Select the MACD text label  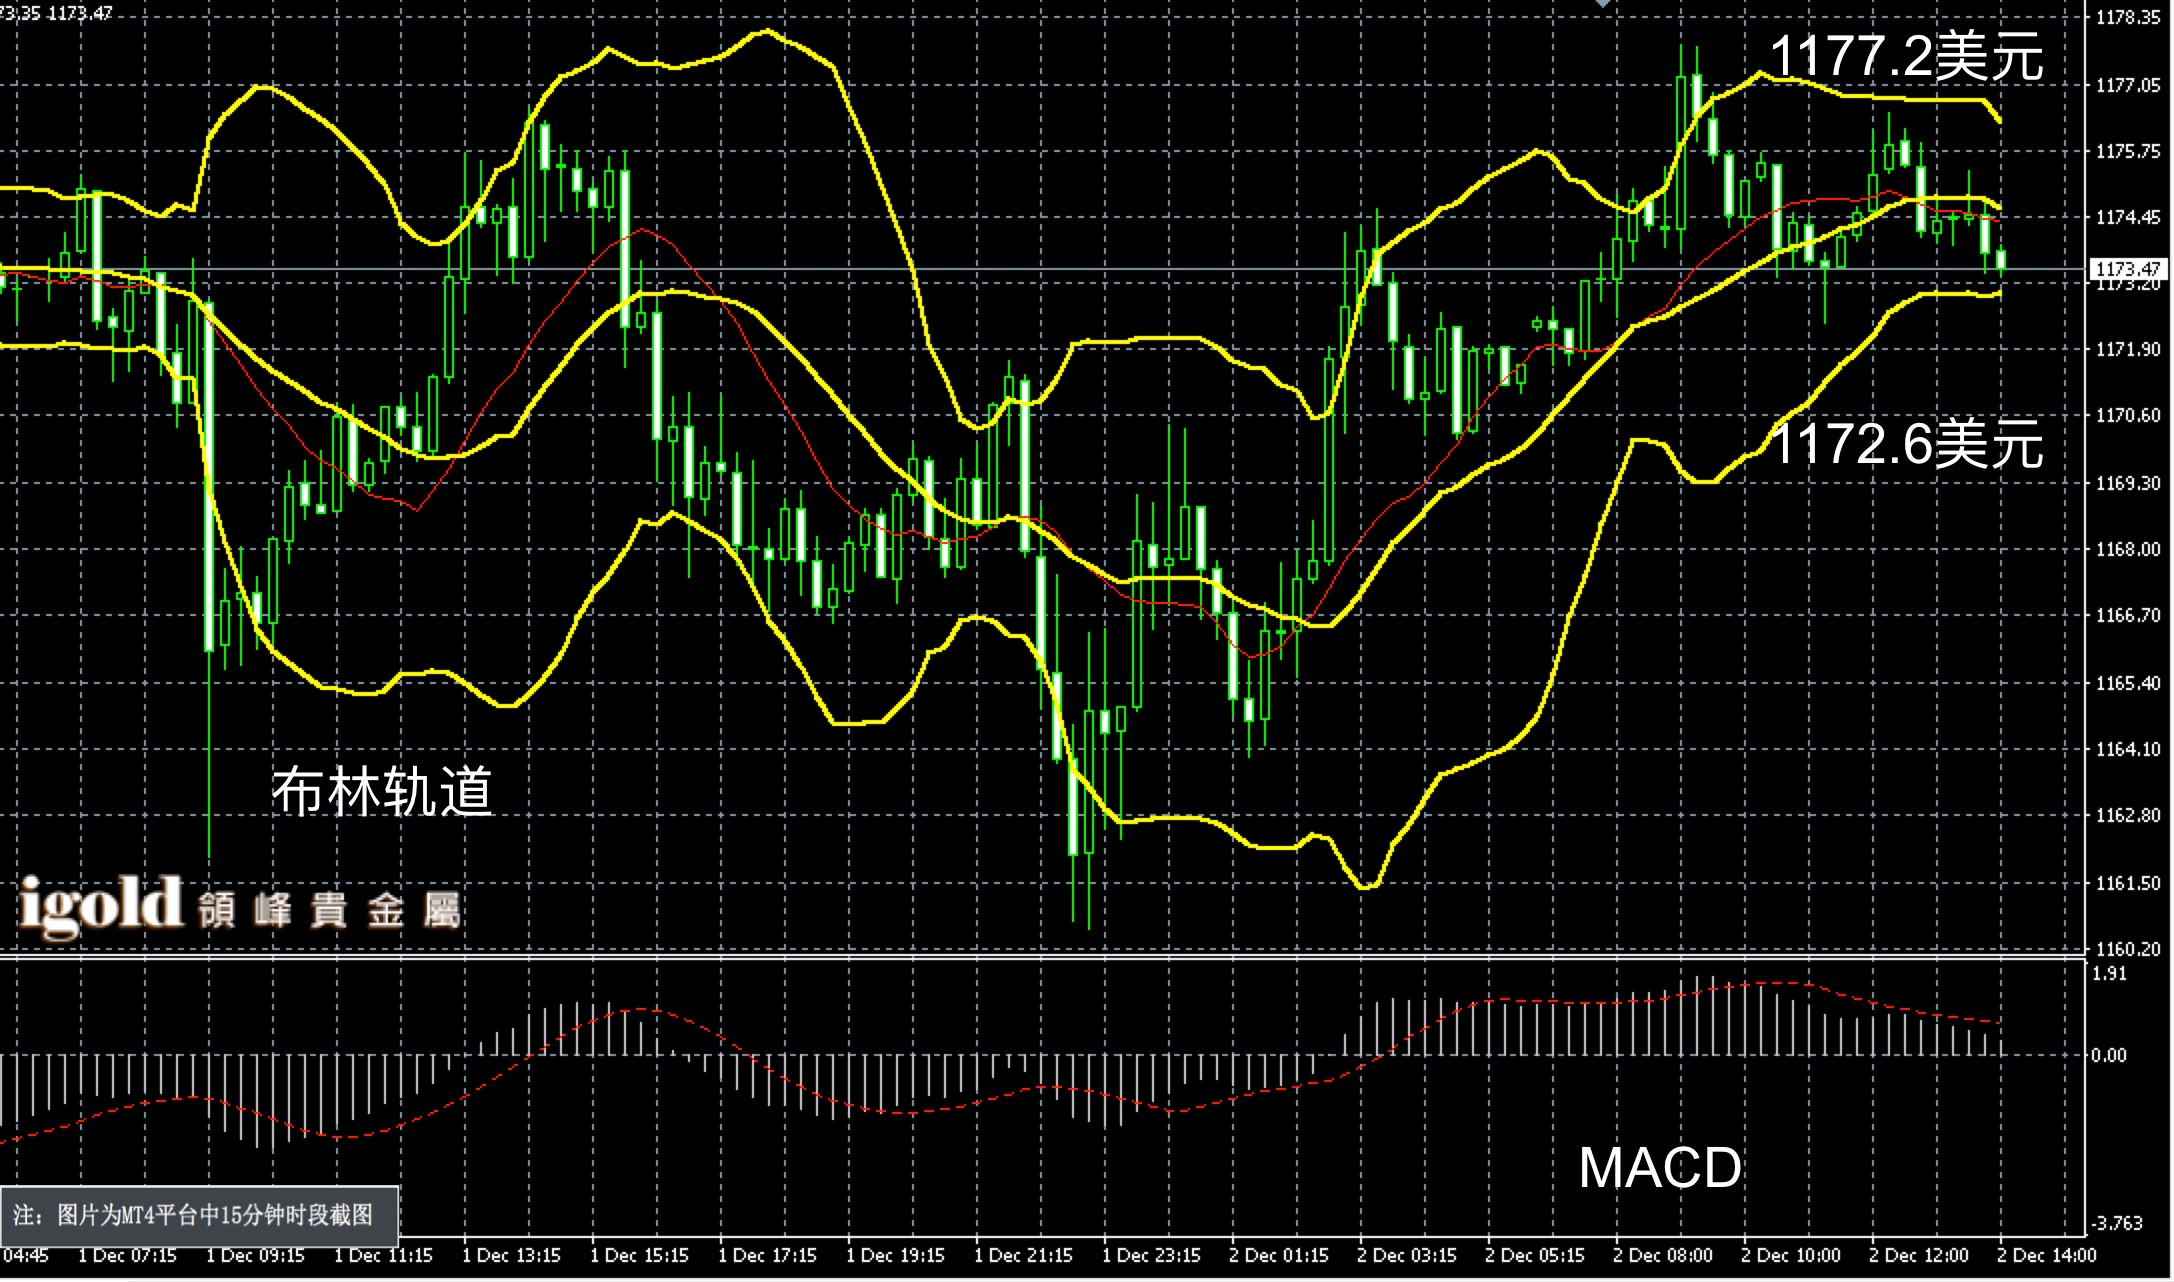[x=1660, y=1168]
